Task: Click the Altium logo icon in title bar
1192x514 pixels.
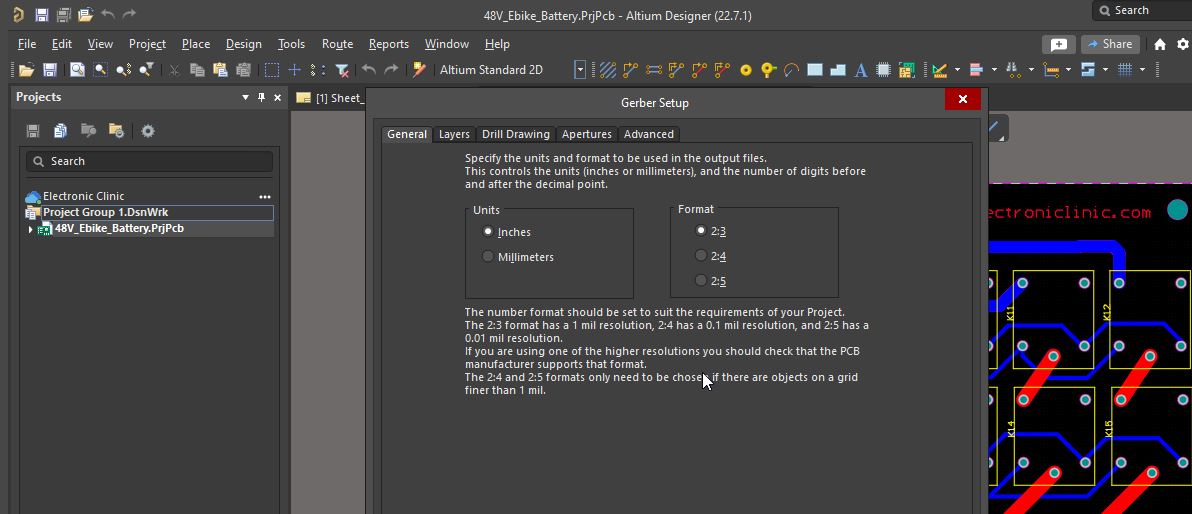Action: [x=17, y=14]
